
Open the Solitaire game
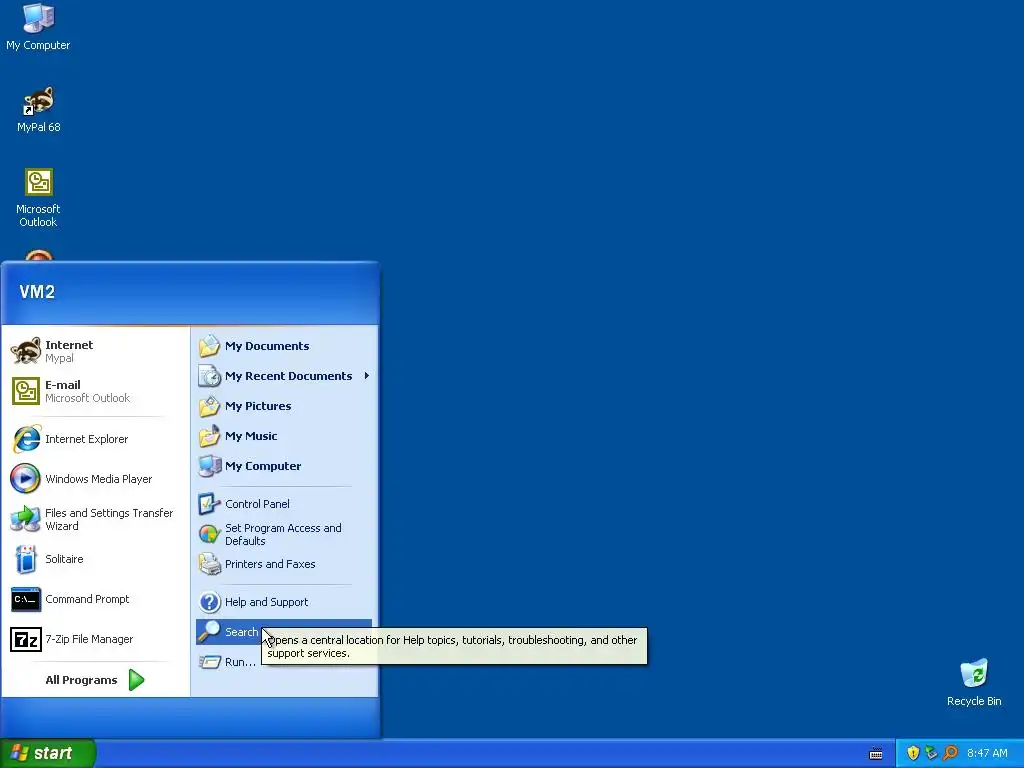click(x=95, y=559)
